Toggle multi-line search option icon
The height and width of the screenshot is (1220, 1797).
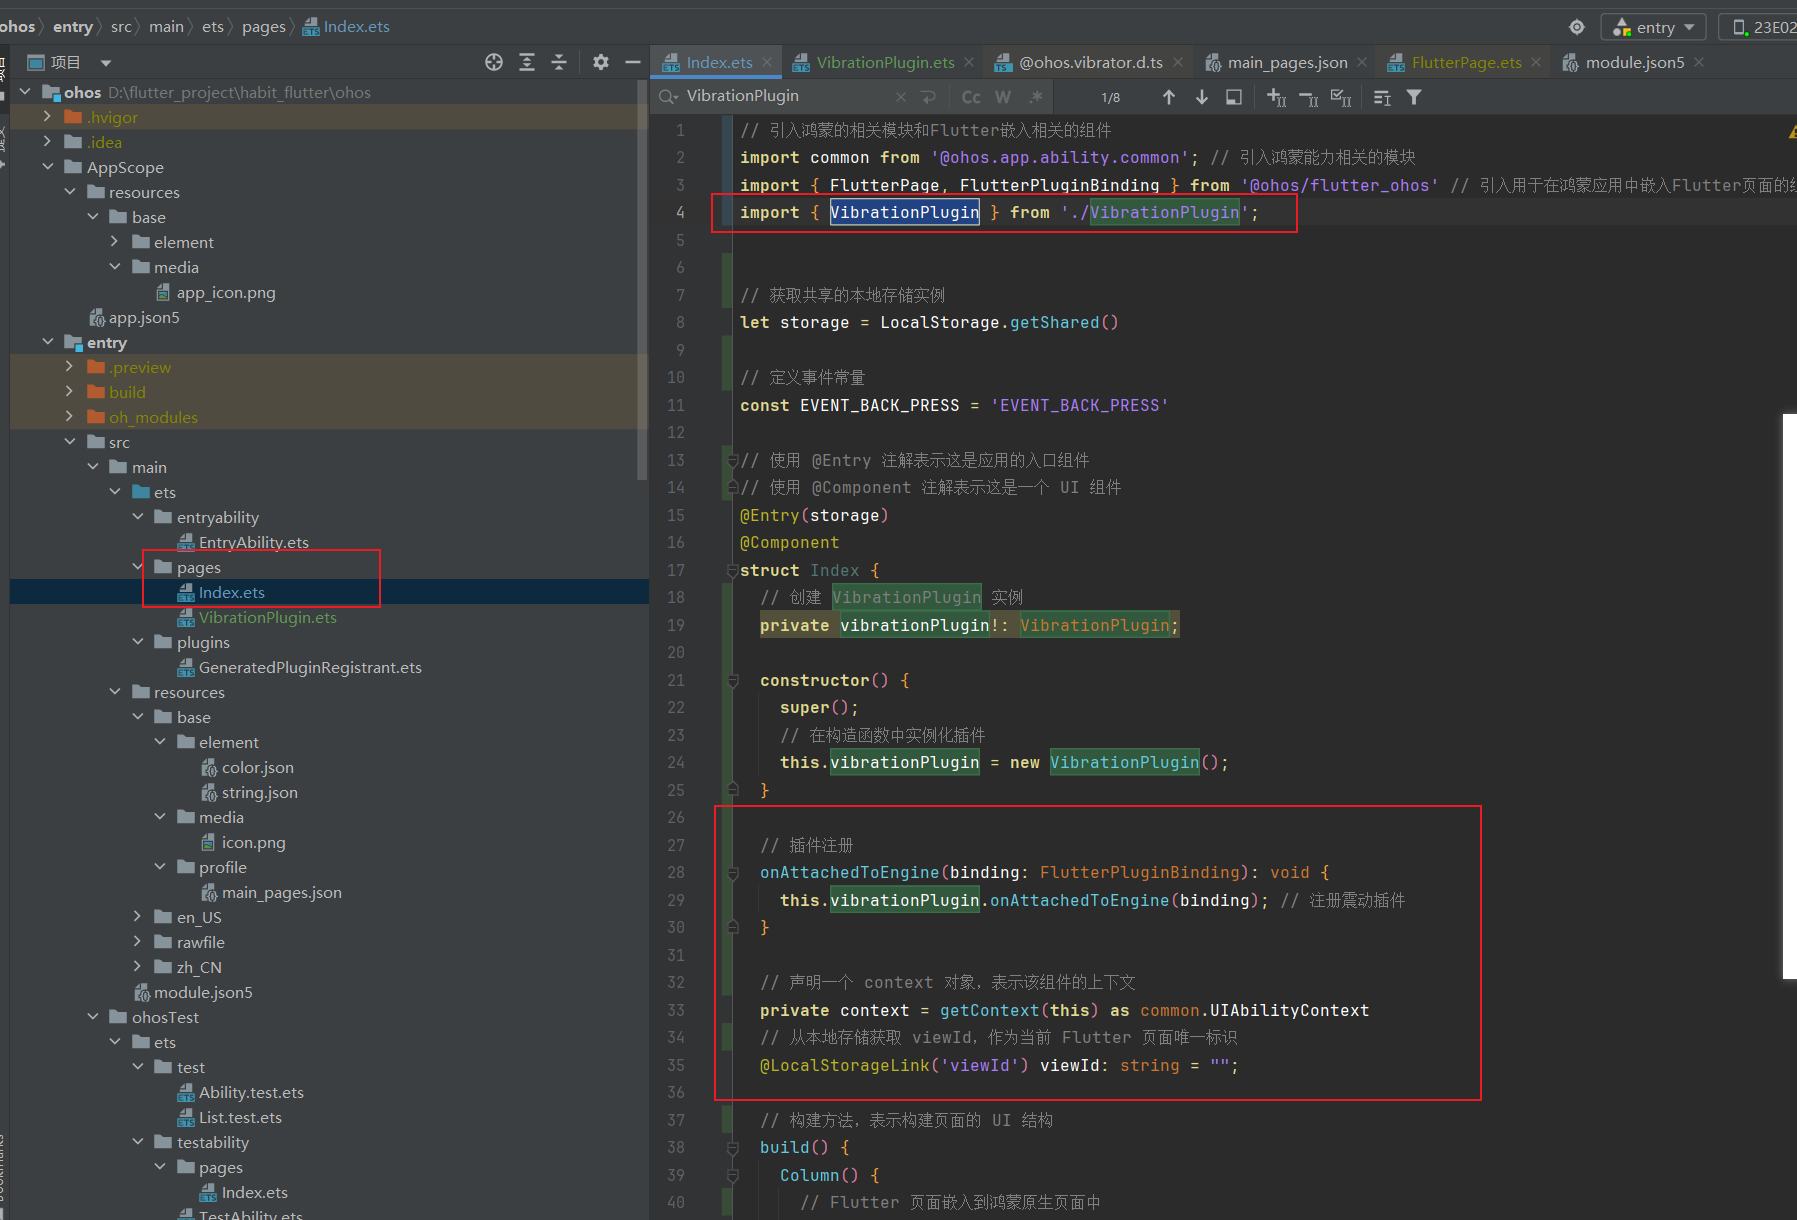tap(1382, 97)
